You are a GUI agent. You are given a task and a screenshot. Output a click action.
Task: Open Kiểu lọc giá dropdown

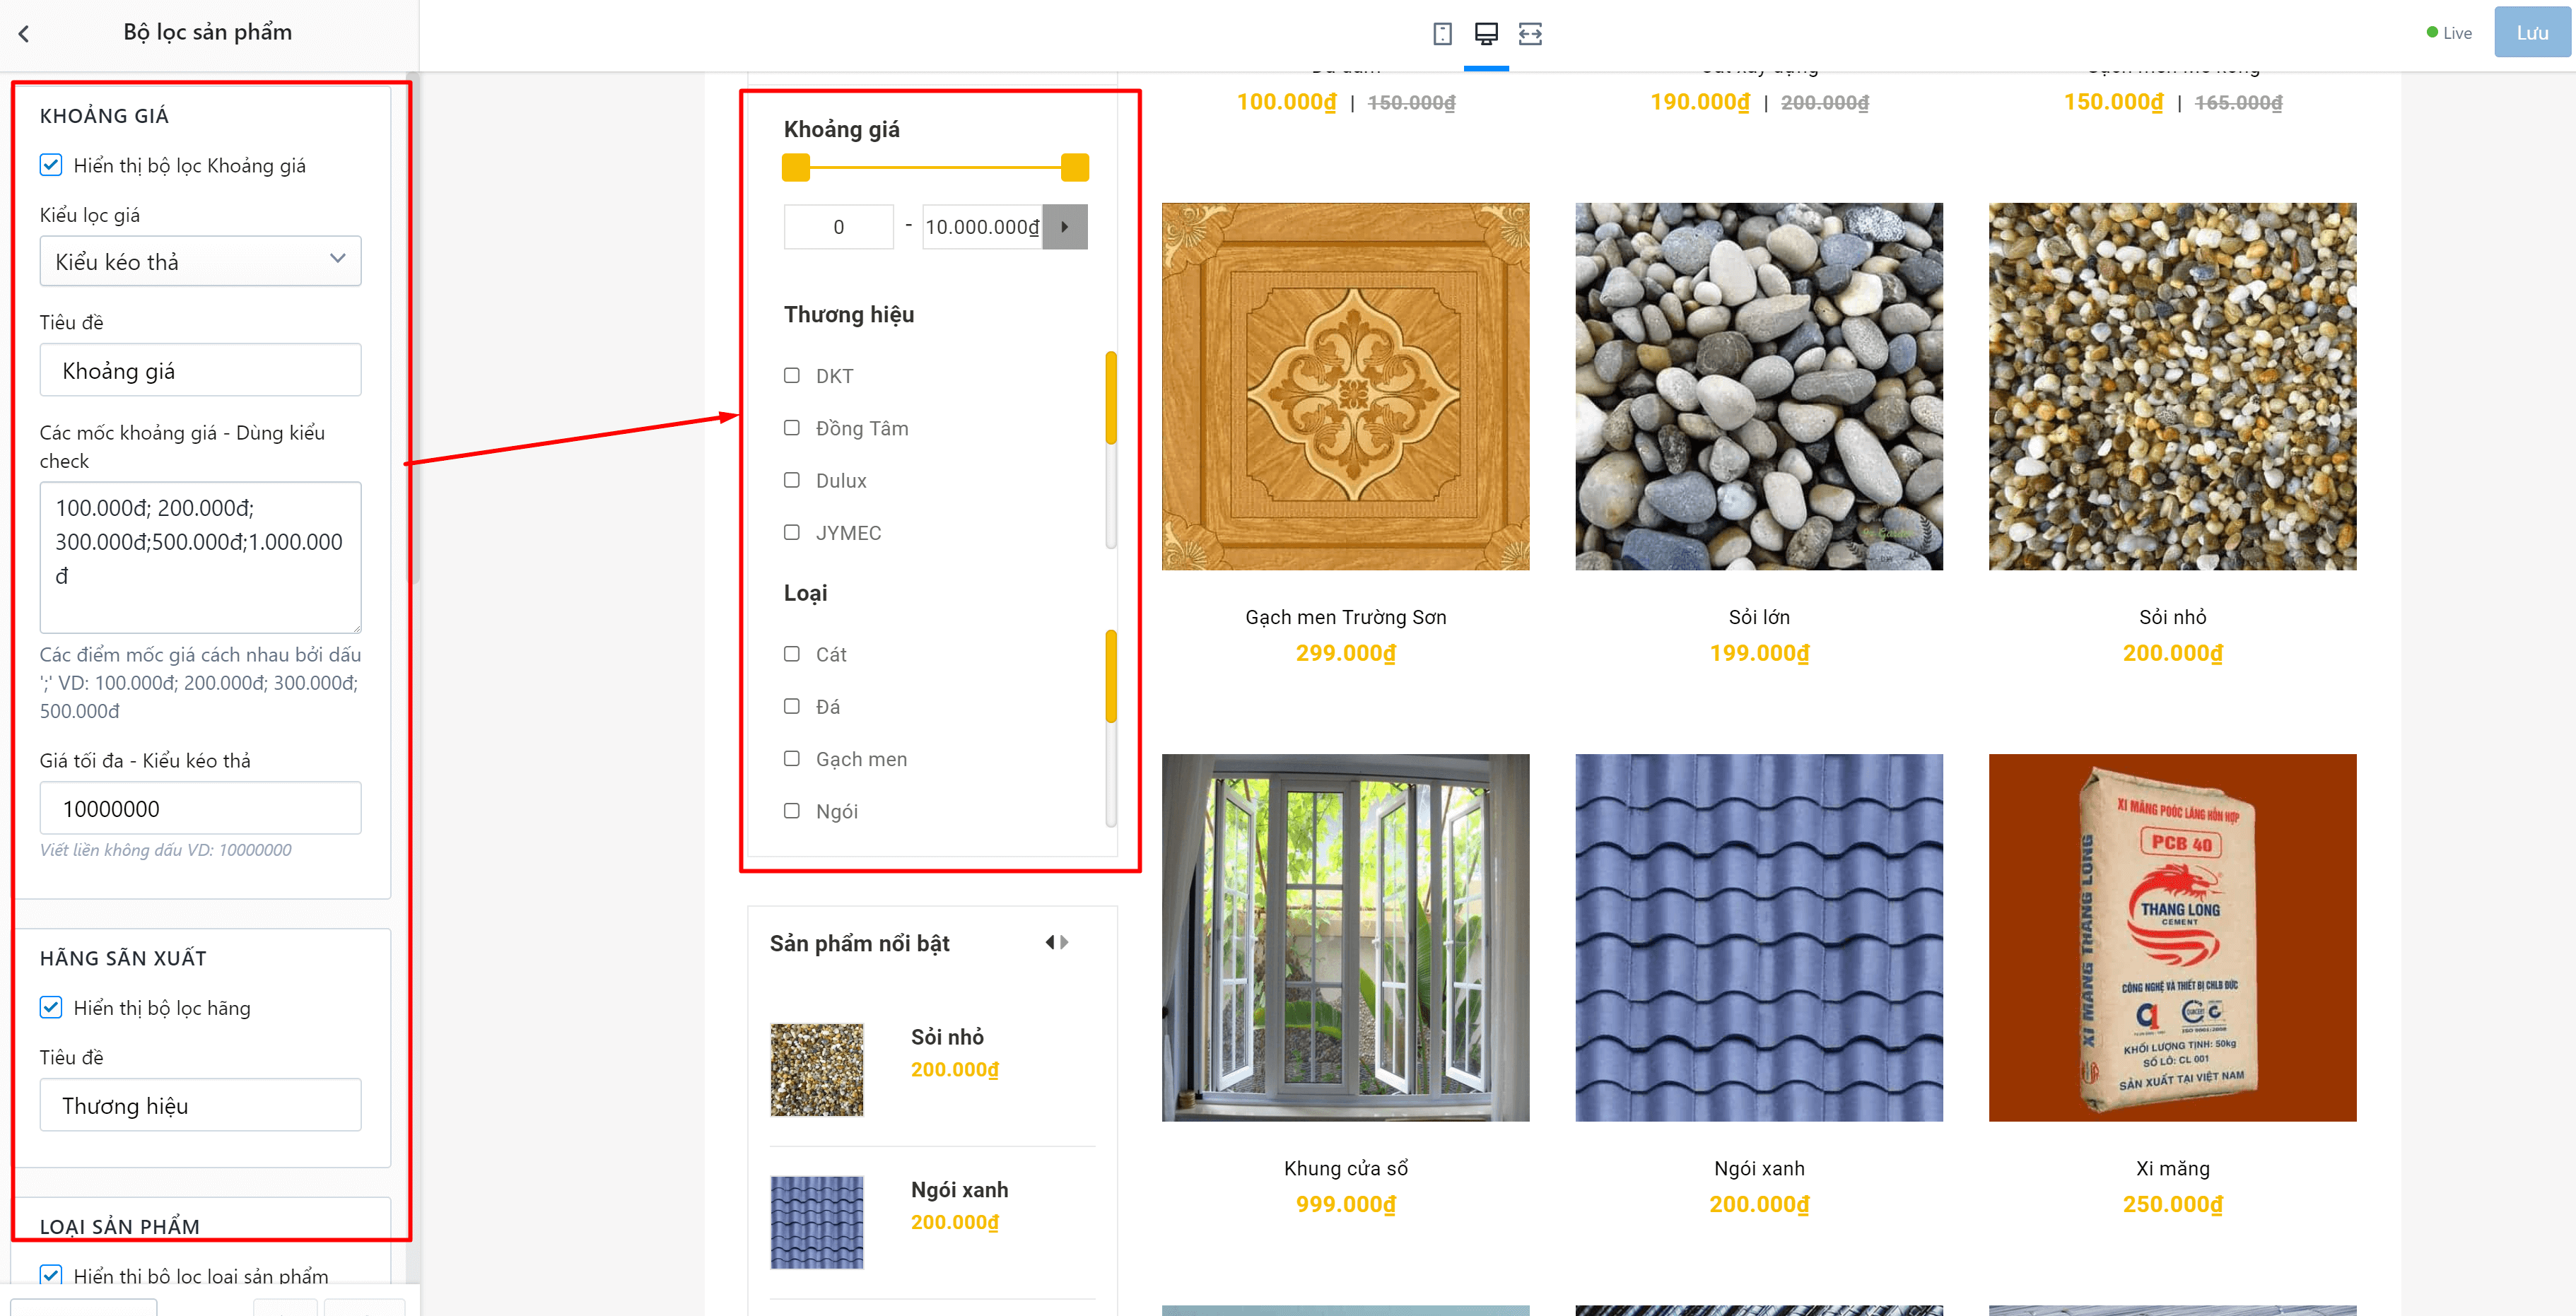(200, 261)
